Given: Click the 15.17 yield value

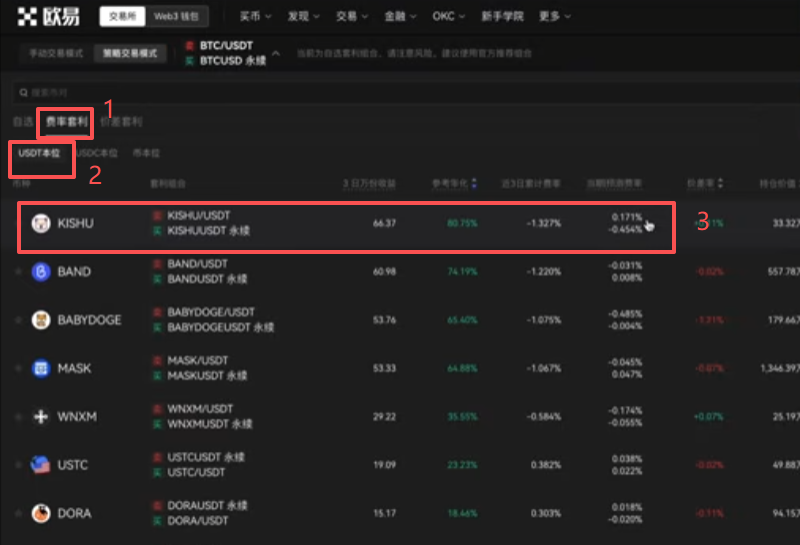Looking at the screenshot, I should pyautogui.click(x=384, y=513).
